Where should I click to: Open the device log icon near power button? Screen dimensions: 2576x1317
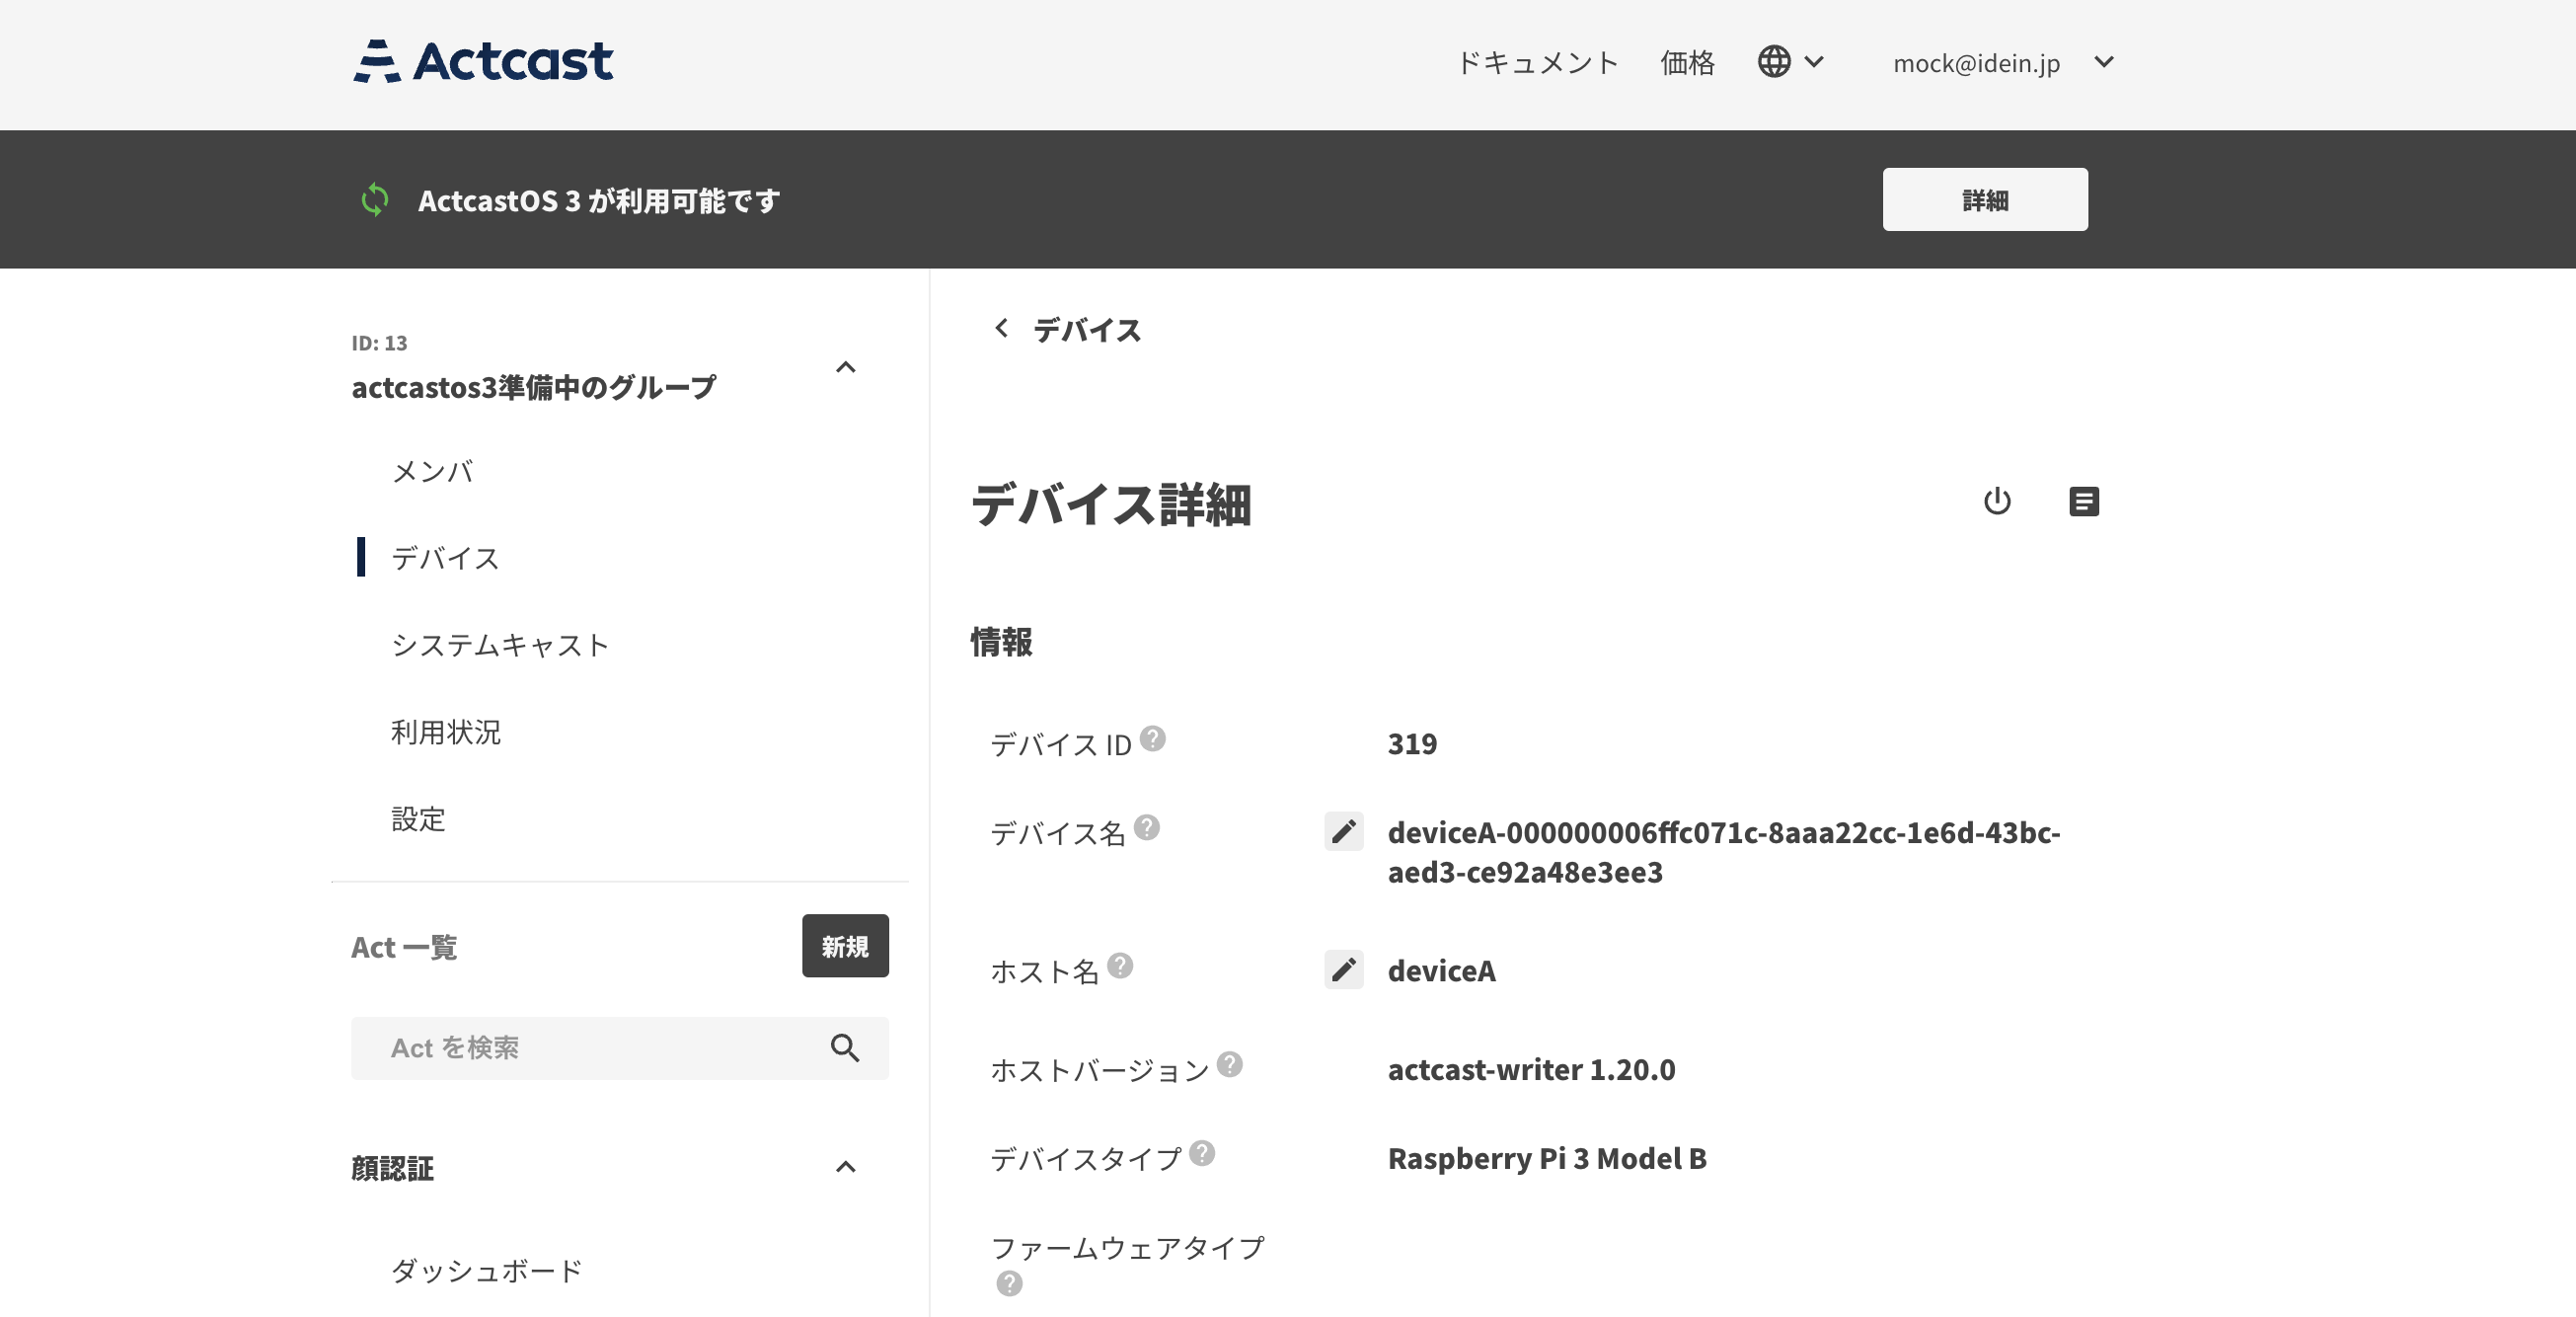pyautogui.click(x=2084, y=501)
